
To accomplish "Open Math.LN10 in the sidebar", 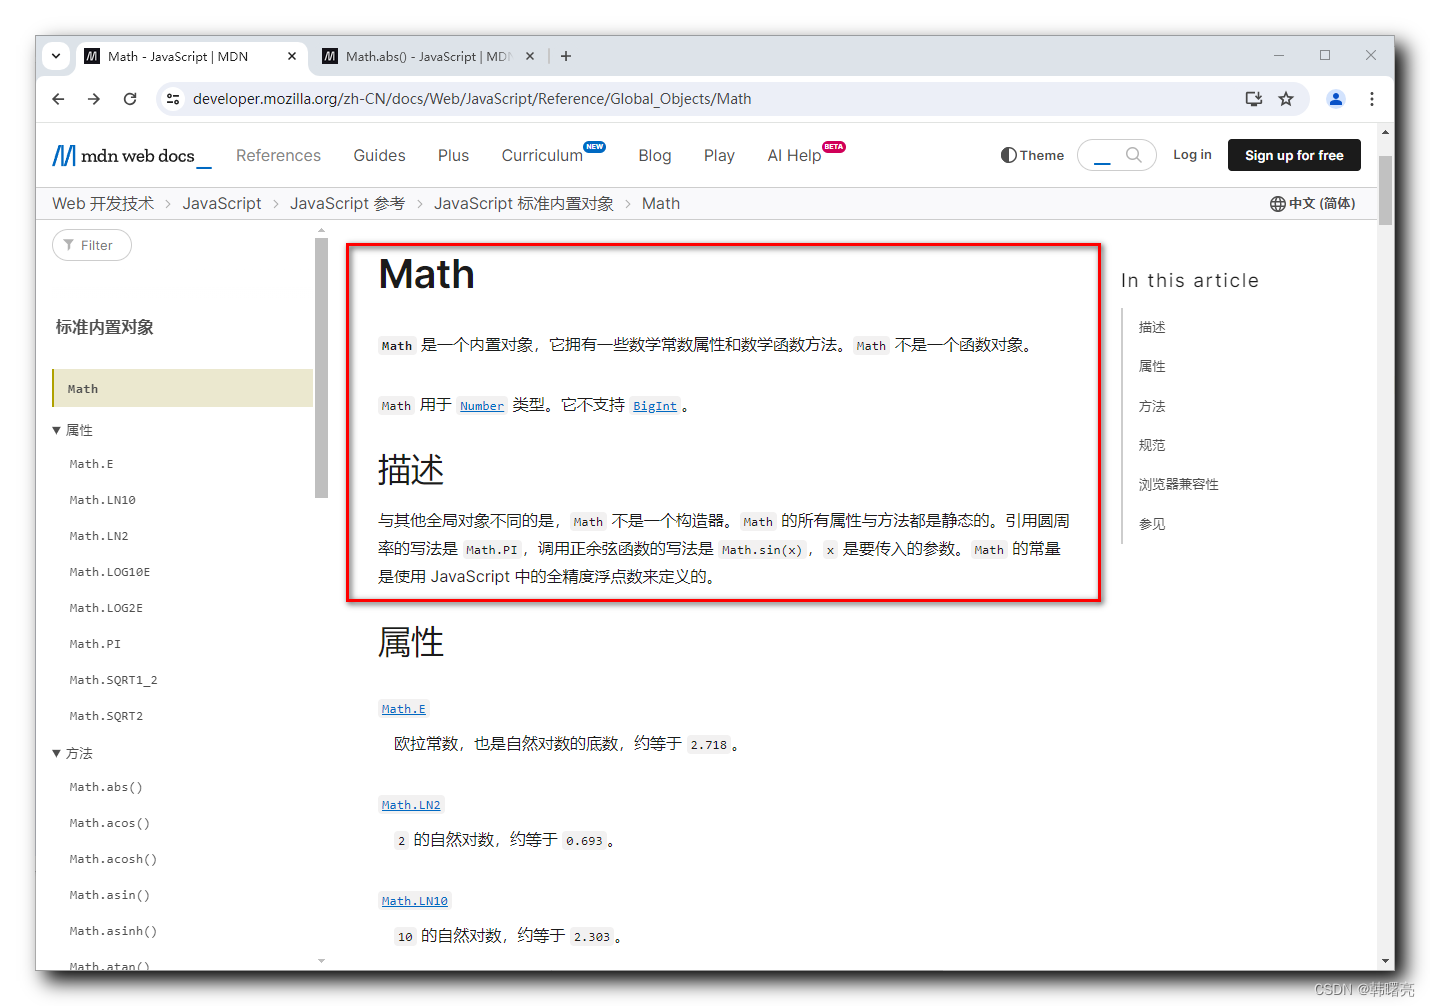I will click(102, 500).
